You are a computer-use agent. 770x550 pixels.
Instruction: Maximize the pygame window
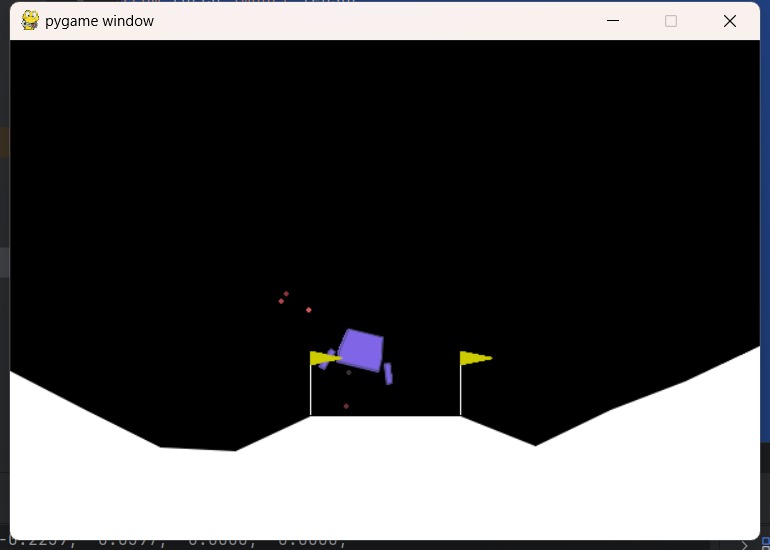pyautogui.click(x=671, y=21)
